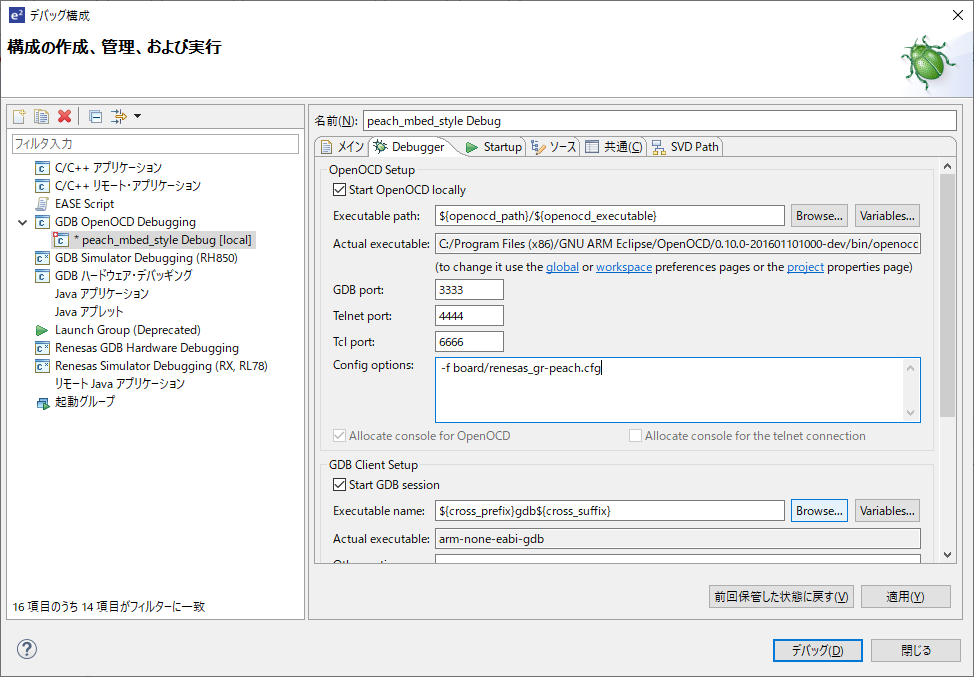Open filter dropdown arrow in toolbar
This screenshot has width=974, height=677.
[x=137, y=116]
